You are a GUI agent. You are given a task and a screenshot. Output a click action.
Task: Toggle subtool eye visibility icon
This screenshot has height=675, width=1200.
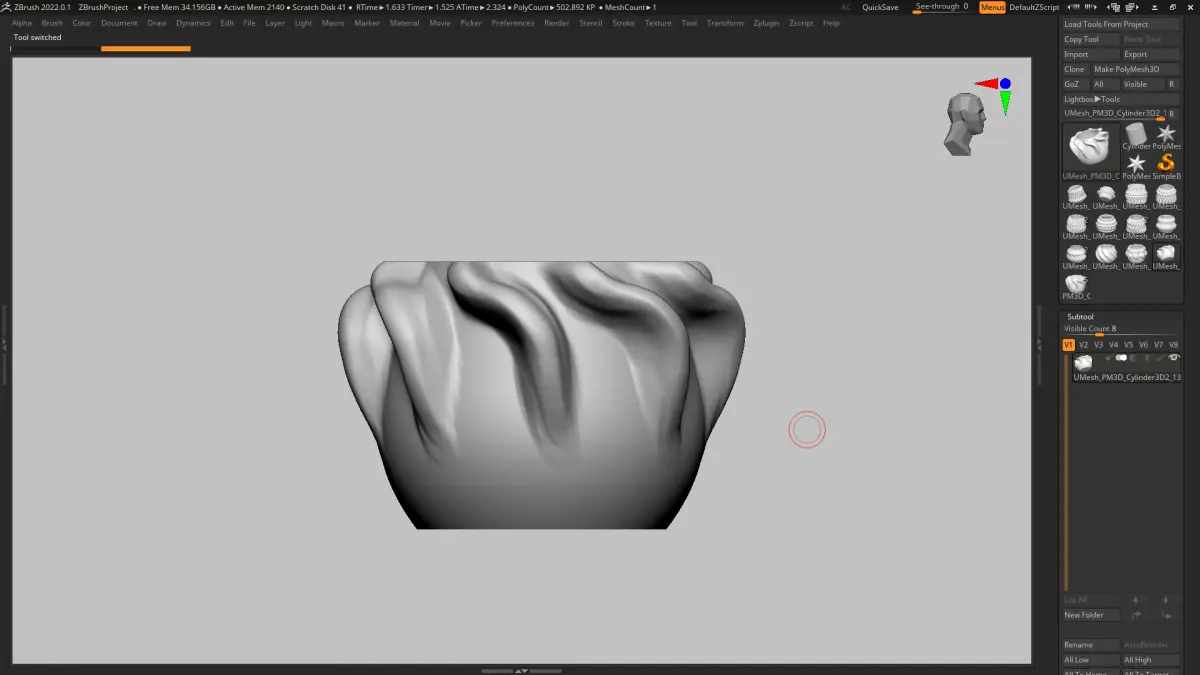(x=1174, y=357)
